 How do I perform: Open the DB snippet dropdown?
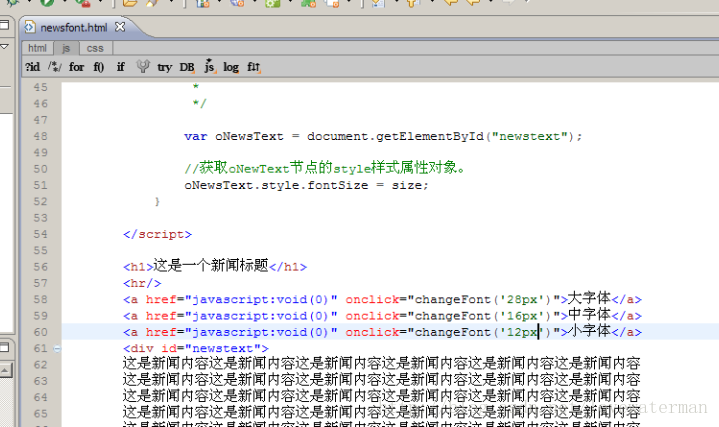pyautogui.click(x=187, y=67)
